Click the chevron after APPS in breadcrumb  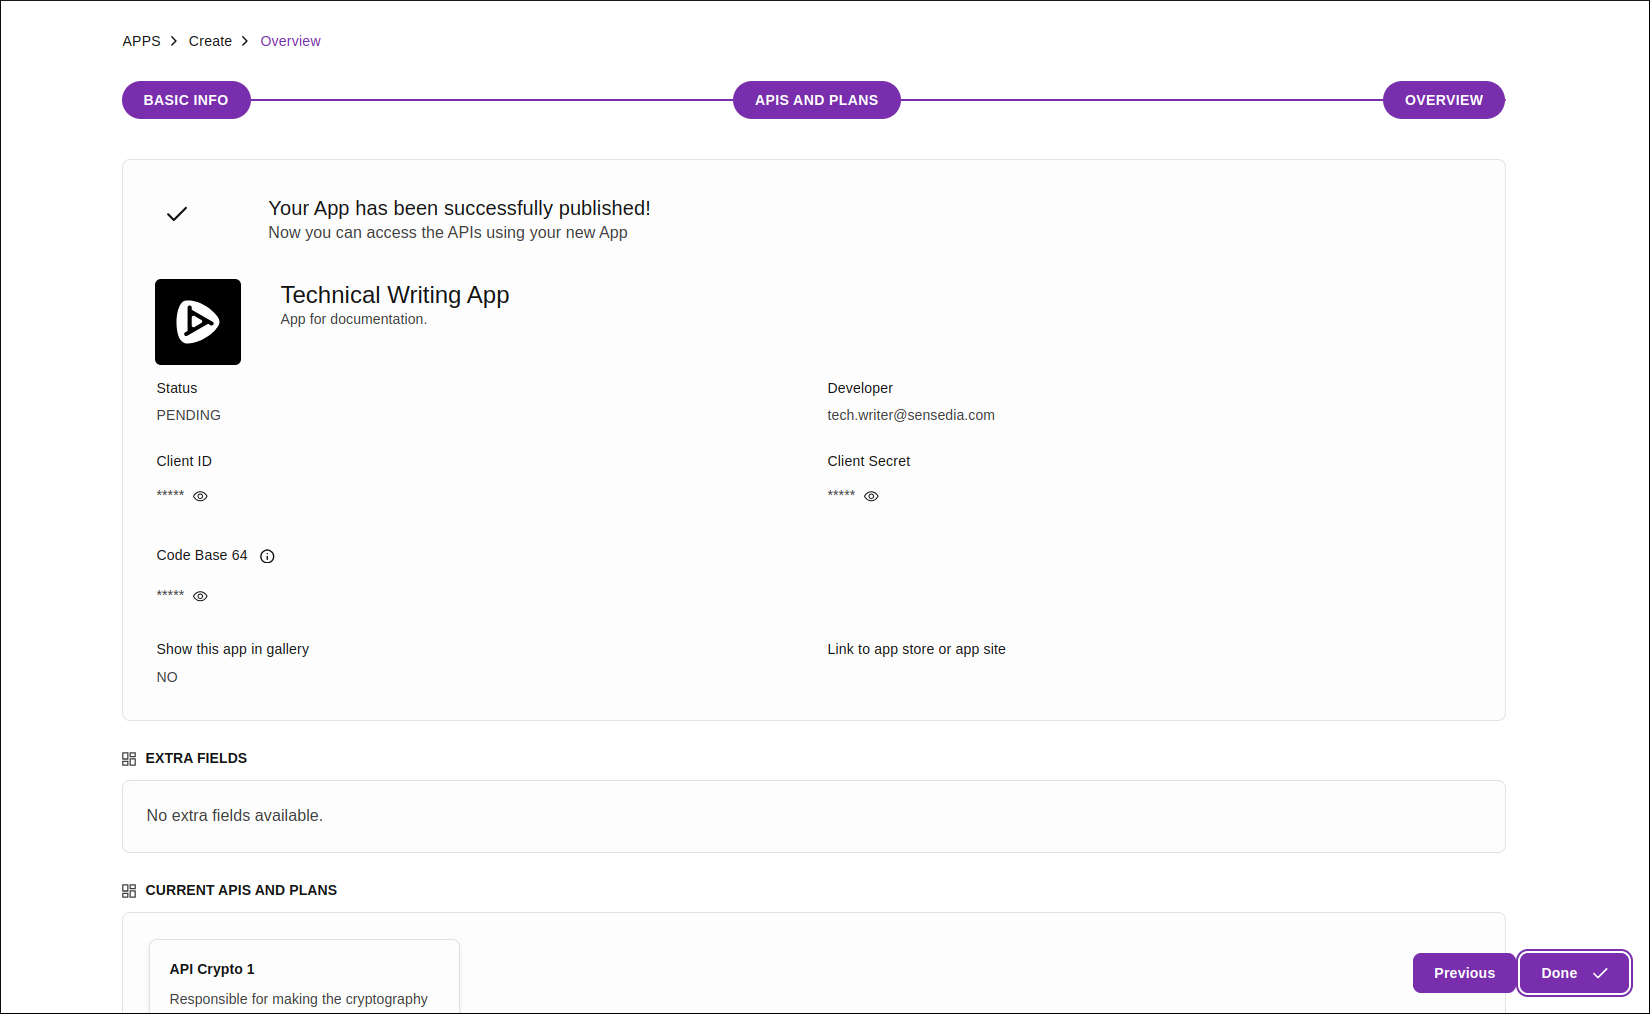click(173, 41)
